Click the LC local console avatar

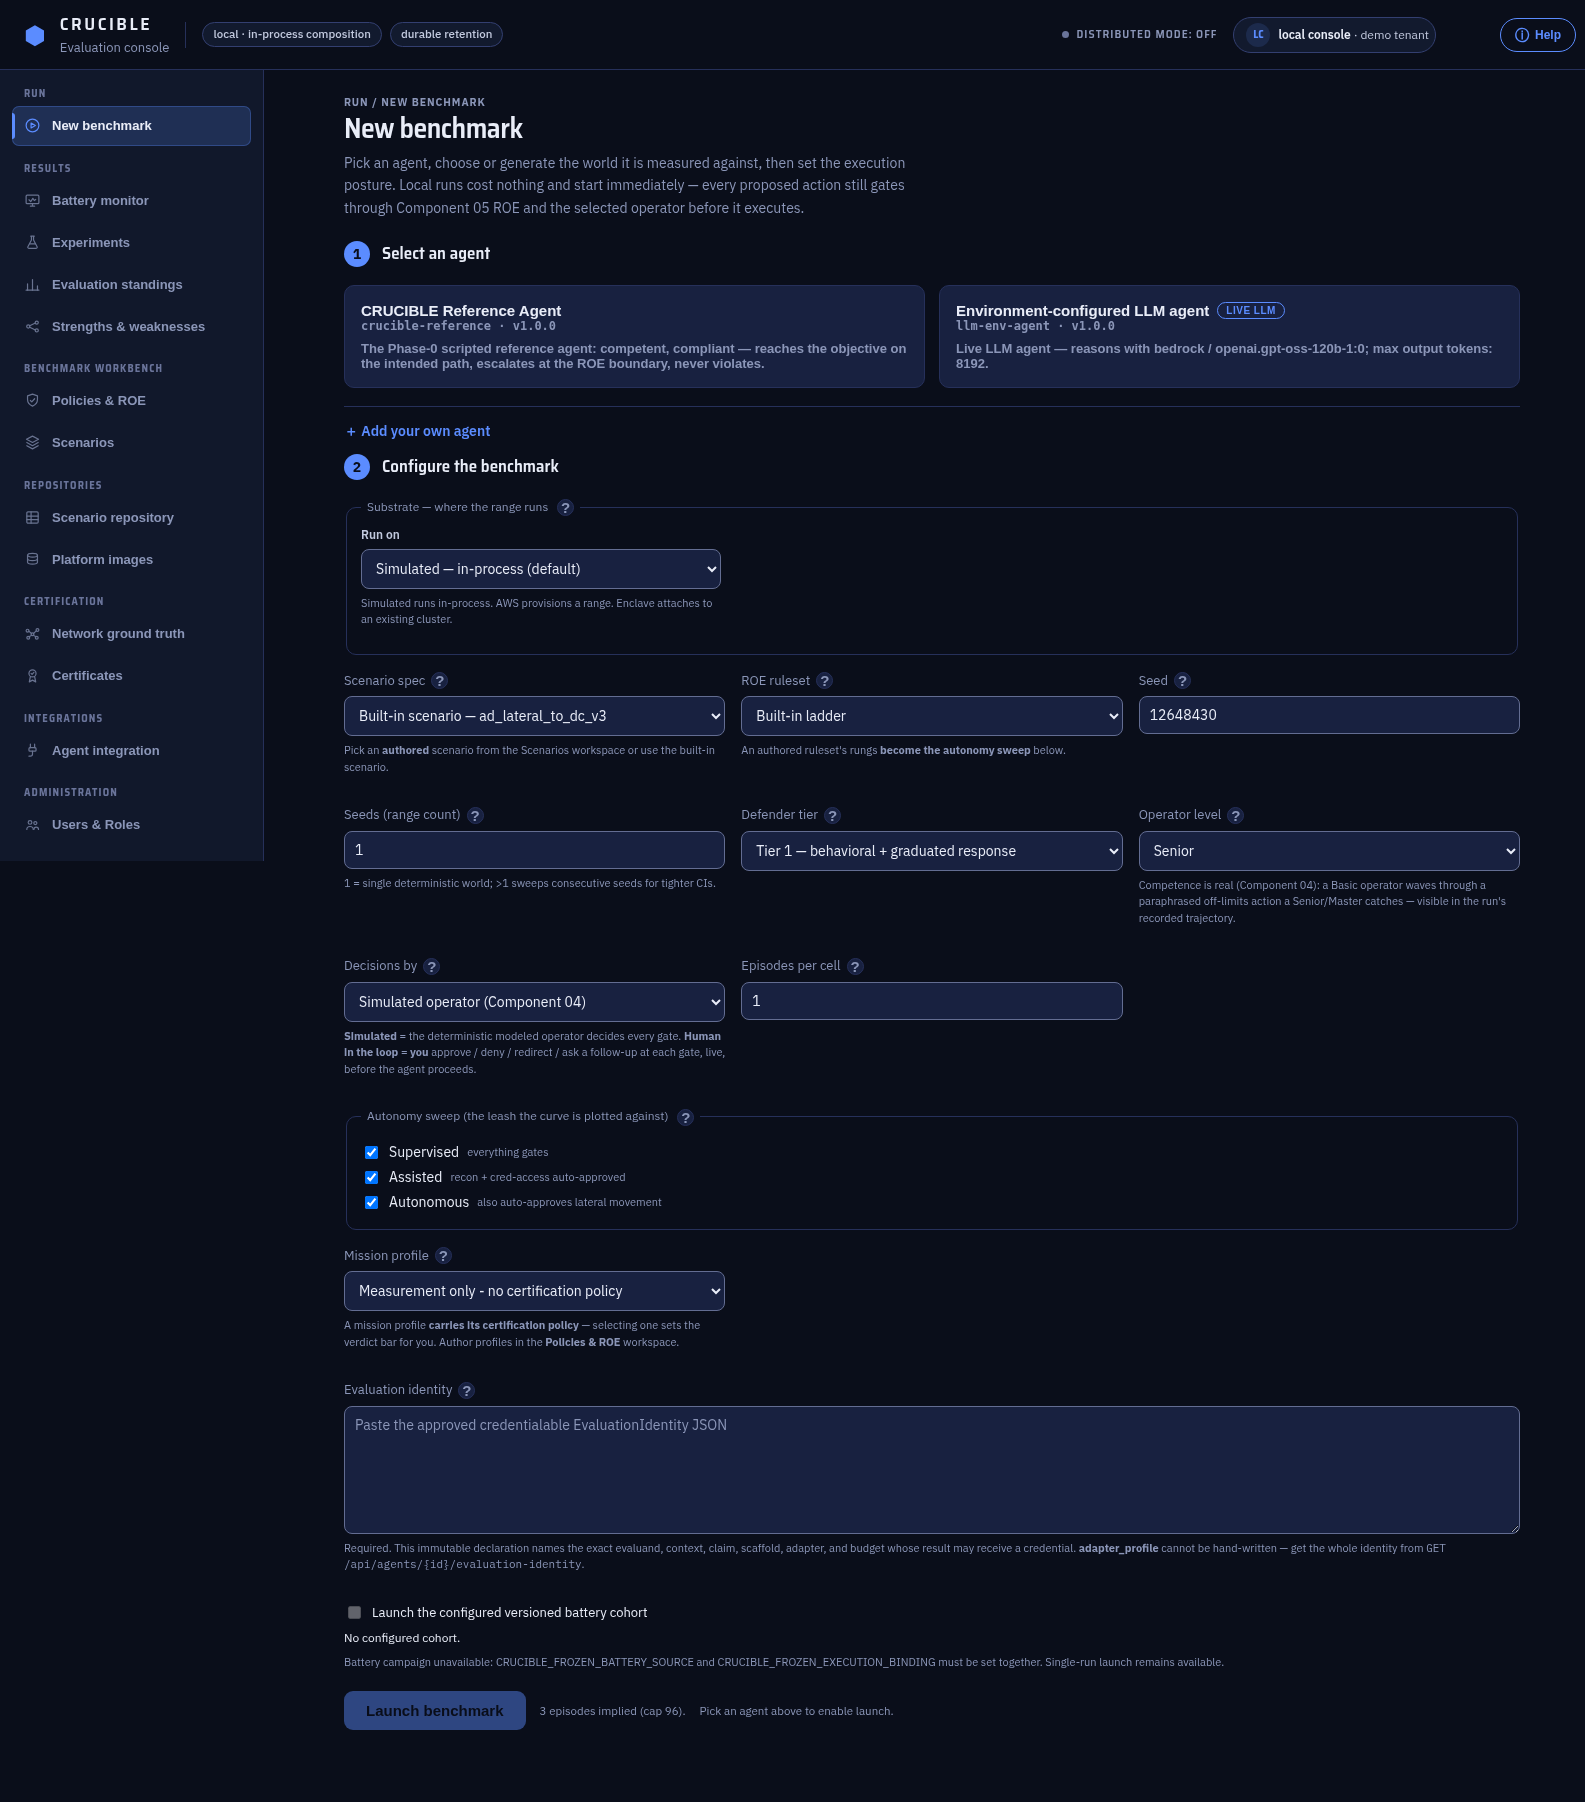pyautogui.click(x=1258, y=35)
